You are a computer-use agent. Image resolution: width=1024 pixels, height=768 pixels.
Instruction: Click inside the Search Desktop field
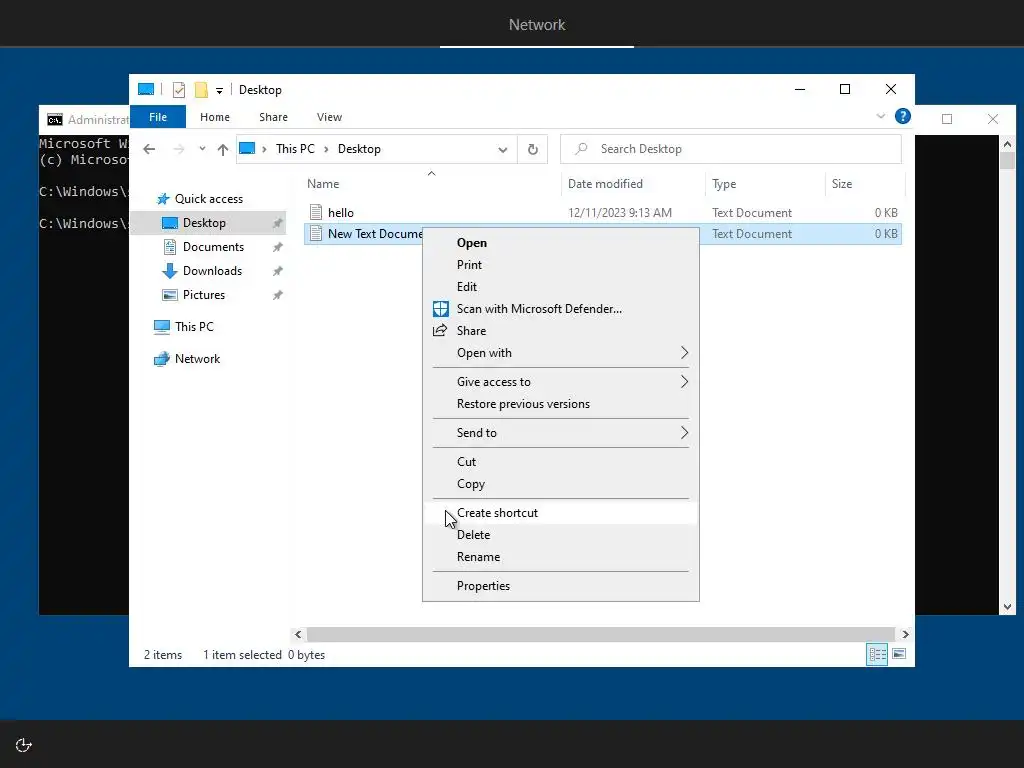731,149
